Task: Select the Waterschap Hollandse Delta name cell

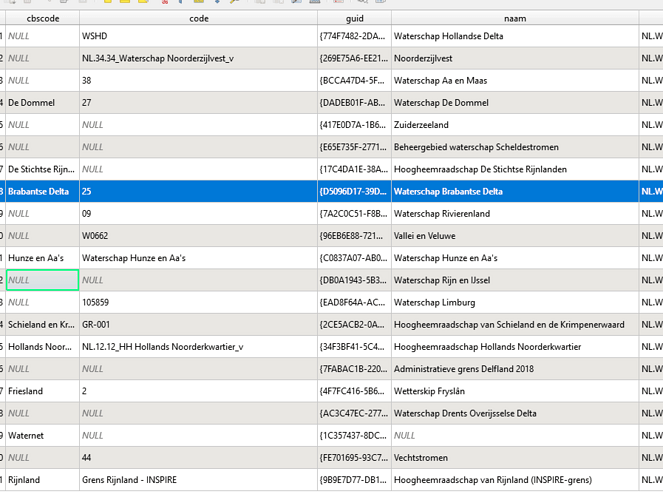Action: [449, 36]
